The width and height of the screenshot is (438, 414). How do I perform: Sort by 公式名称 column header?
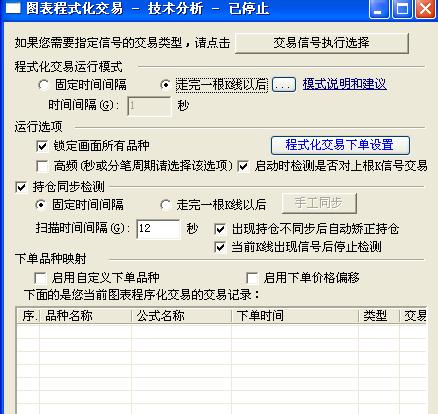coord(181,316)
